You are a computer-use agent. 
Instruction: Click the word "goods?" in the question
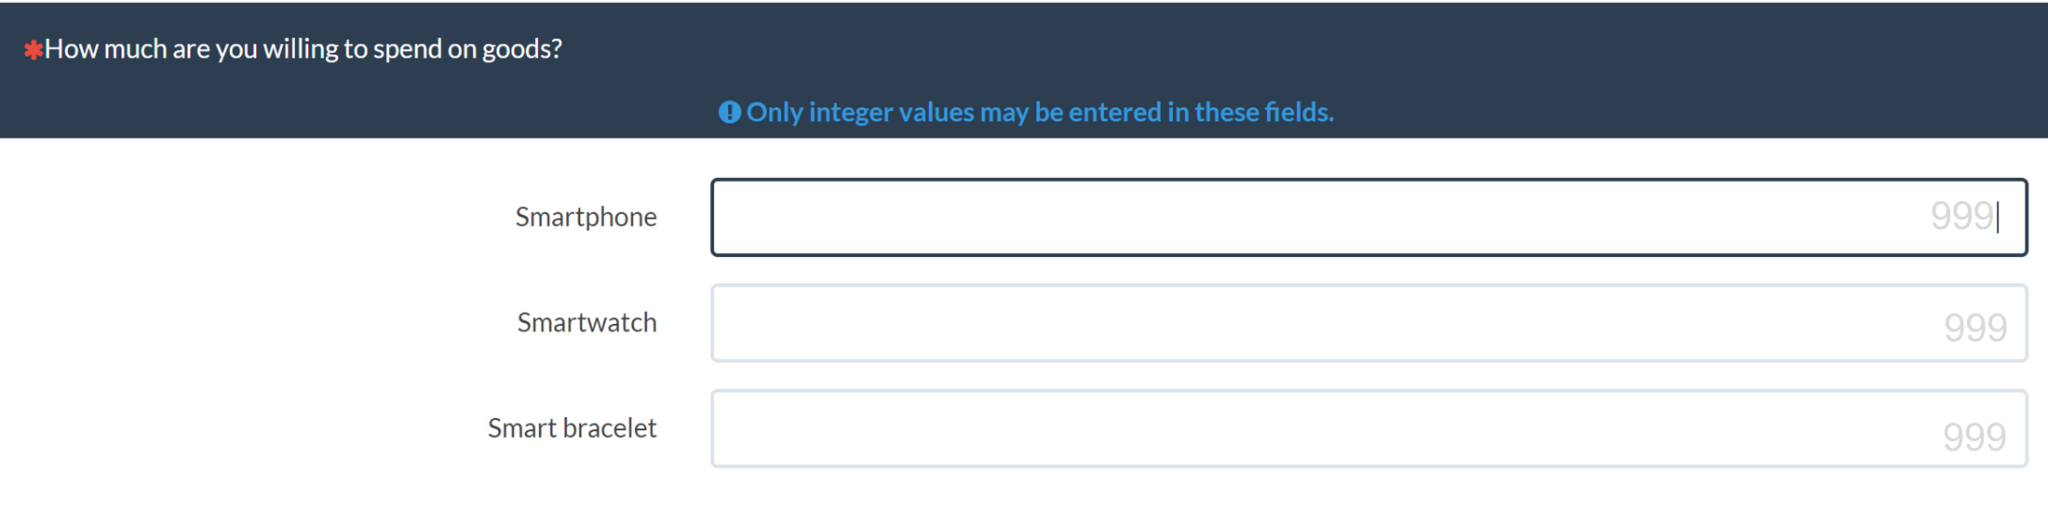coord(522,50)
